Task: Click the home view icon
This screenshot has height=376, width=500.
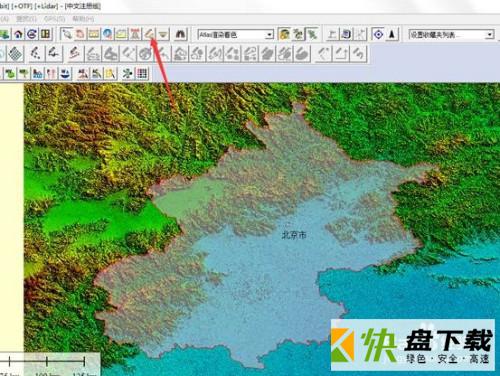Action: point(18,34)
